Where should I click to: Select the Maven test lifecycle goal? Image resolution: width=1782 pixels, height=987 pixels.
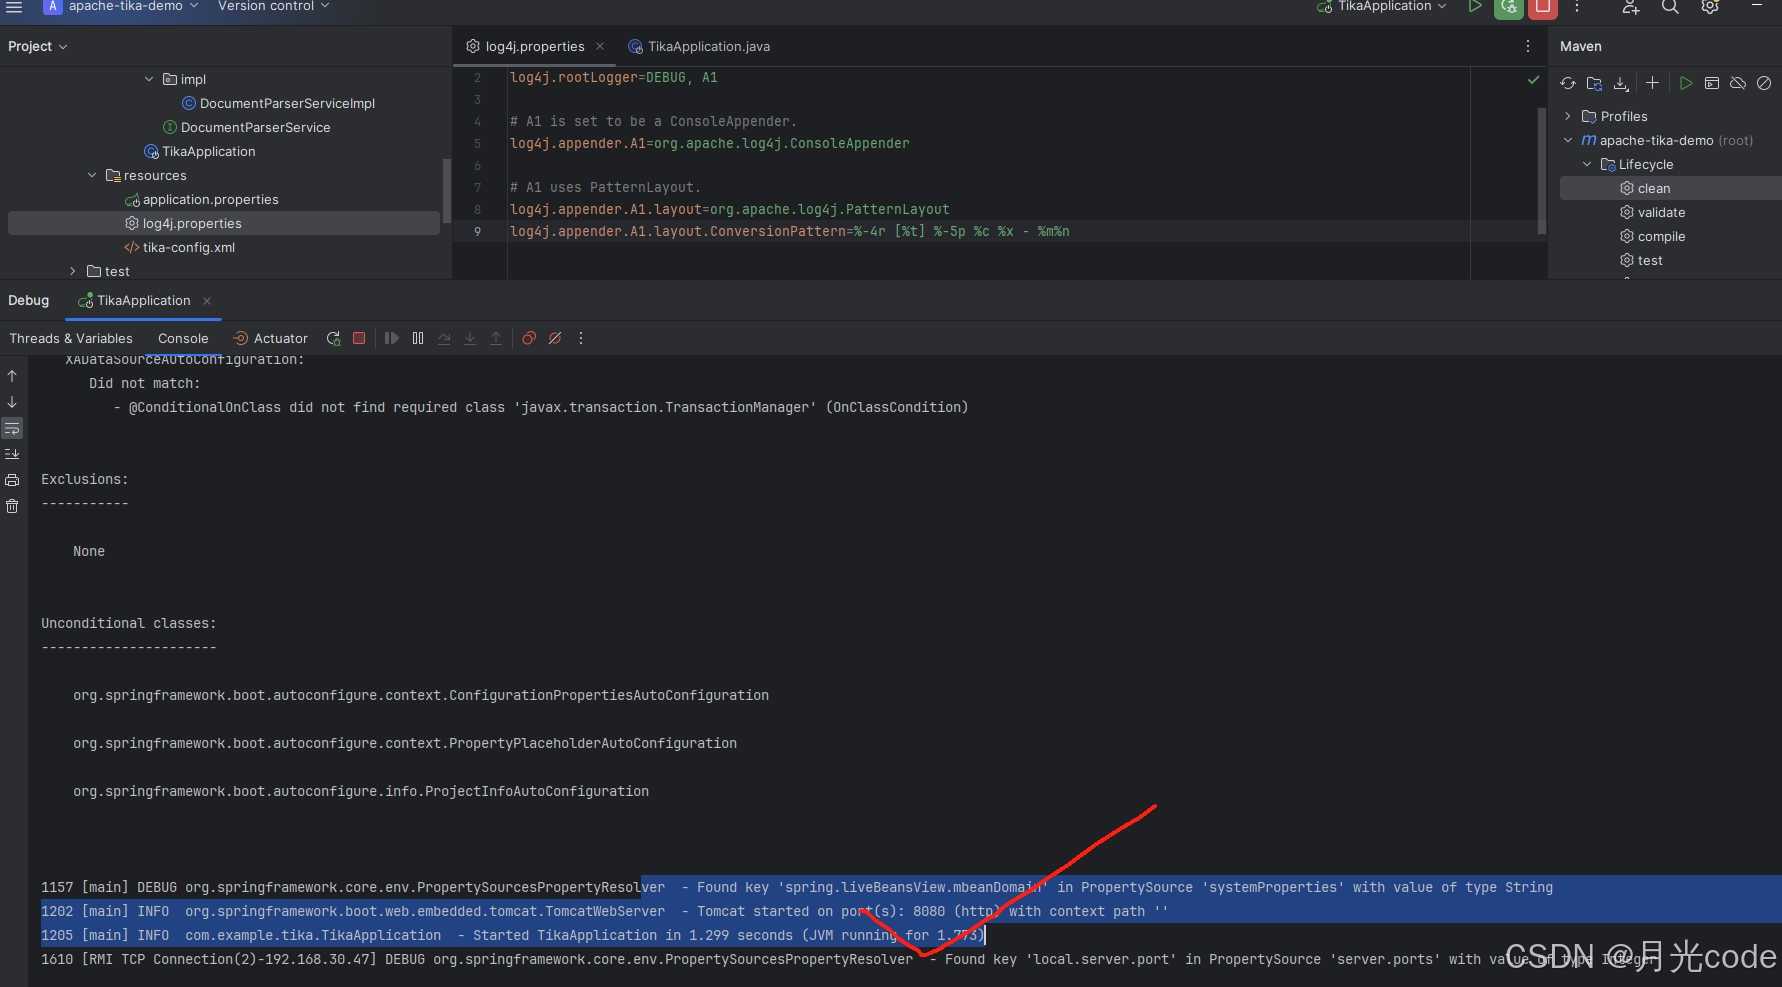1641,260
